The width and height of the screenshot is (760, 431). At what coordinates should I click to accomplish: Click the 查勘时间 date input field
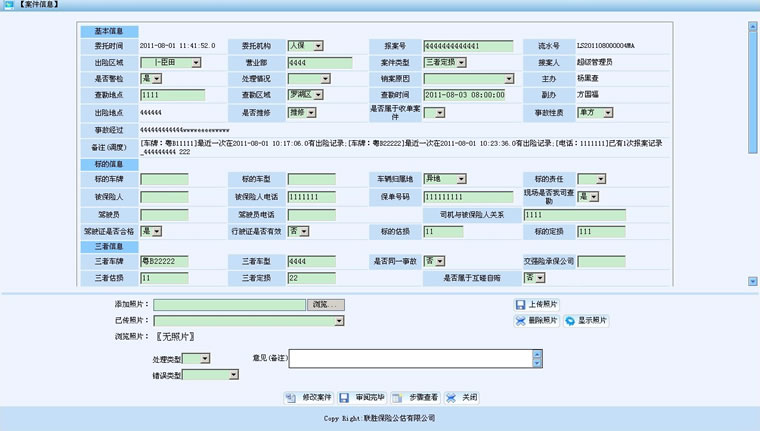tap(464, 95)
